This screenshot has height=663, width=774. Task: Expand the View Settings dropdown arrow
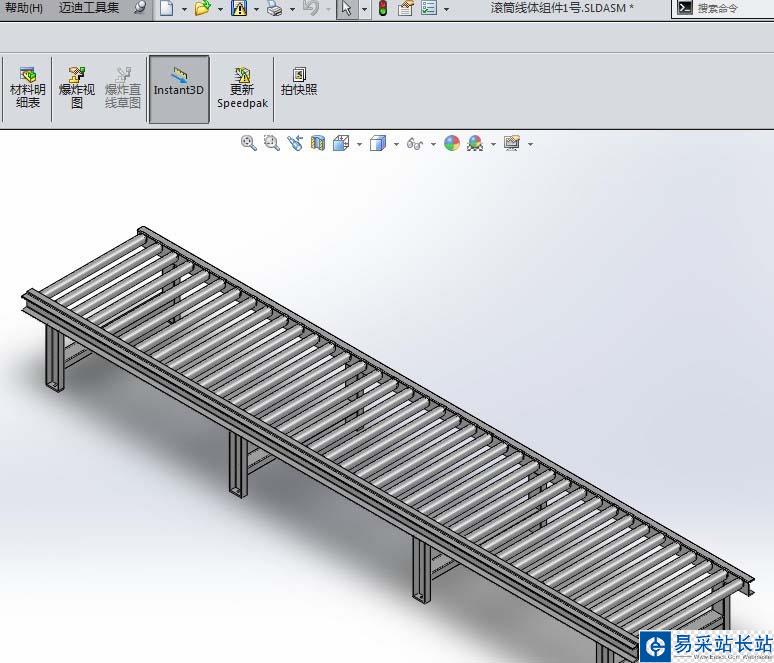click(x=530, y=144)
